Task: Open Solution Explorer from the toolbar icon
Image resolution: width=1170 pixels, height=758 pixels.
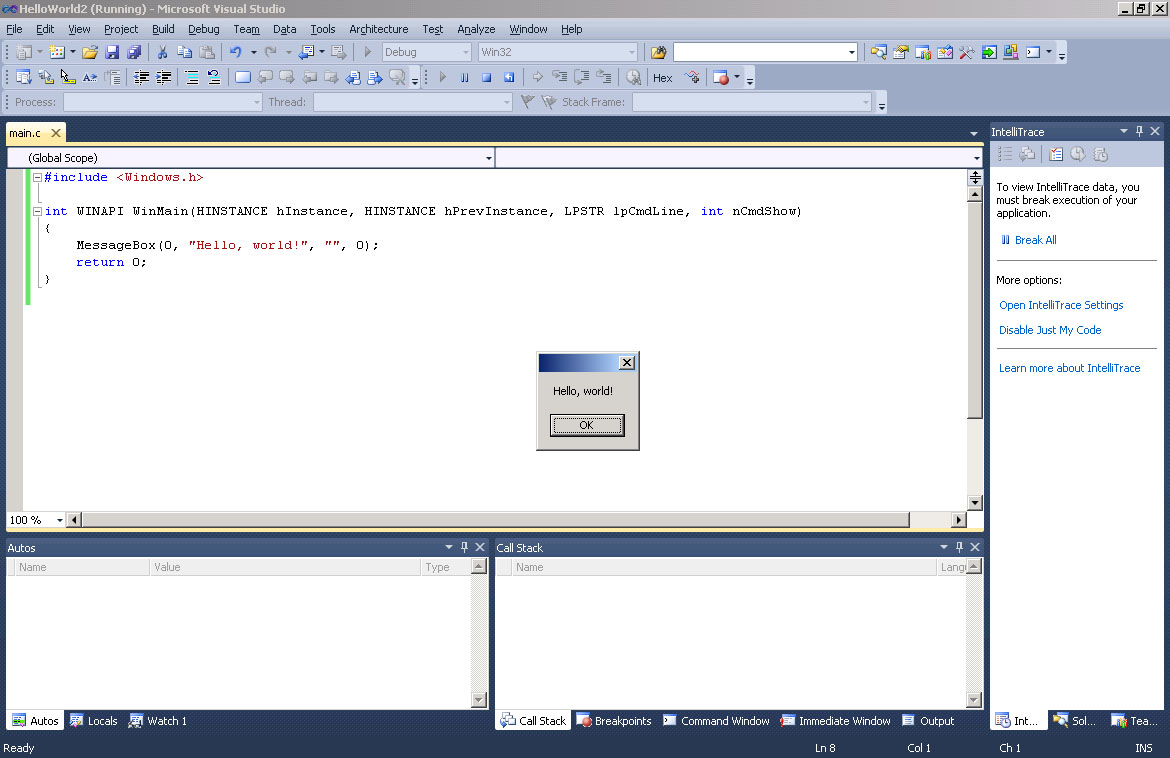Action: [x=879, y=52]
